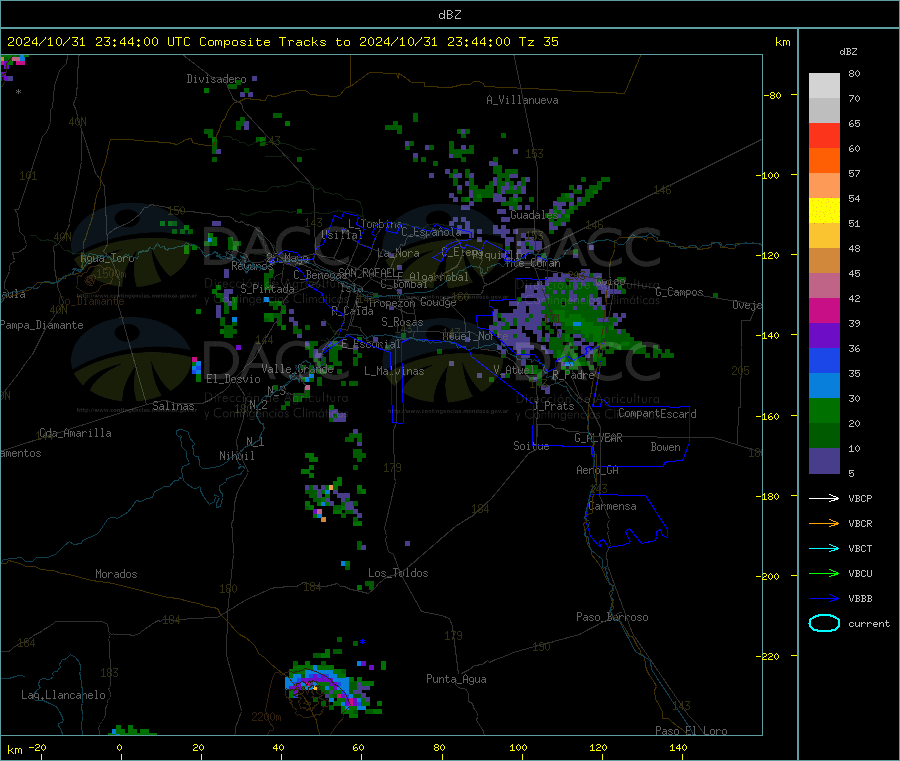The image size is (900, 761).
Task: Click the J_Prats location label
Action: tap(554, 406)
